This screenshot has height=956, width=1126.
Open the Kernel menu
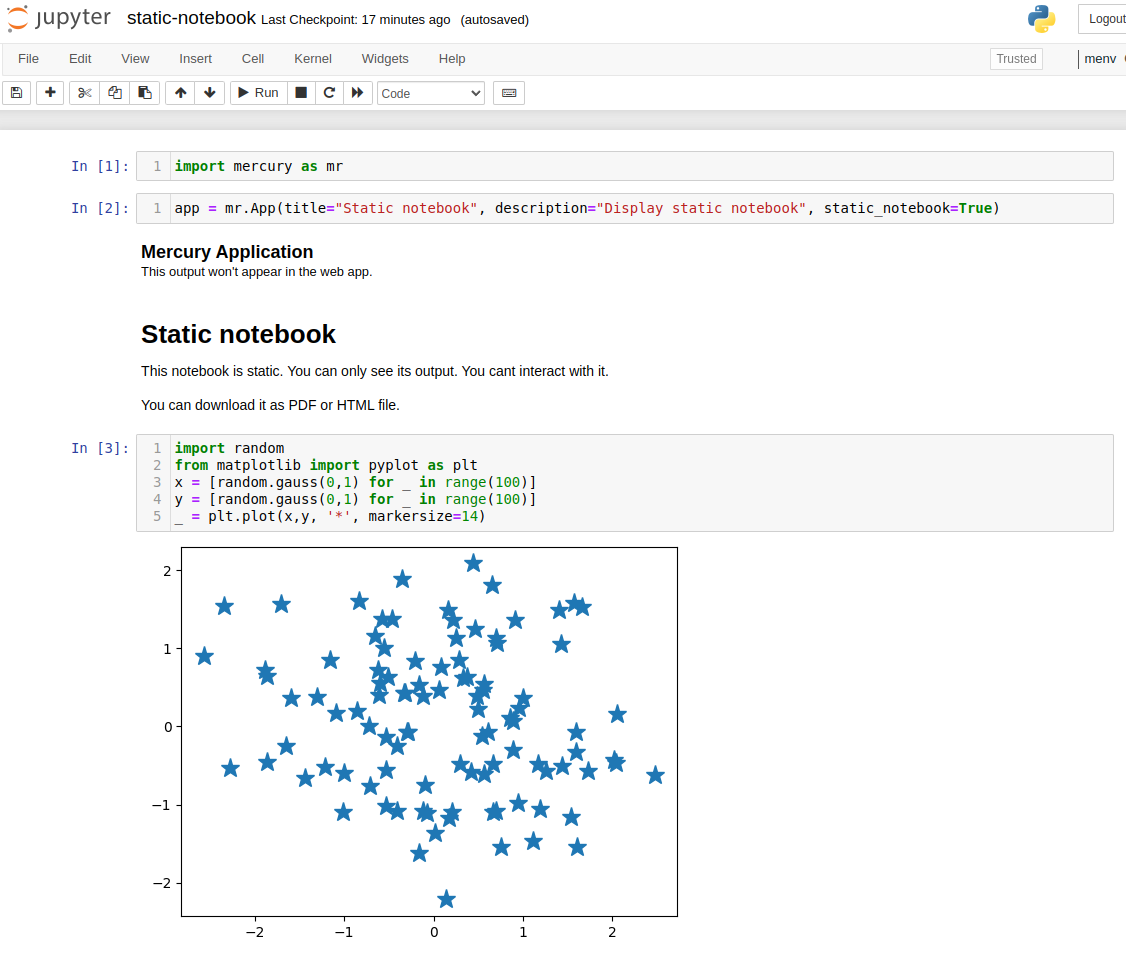pyautogui.click(x=312, y=58)
